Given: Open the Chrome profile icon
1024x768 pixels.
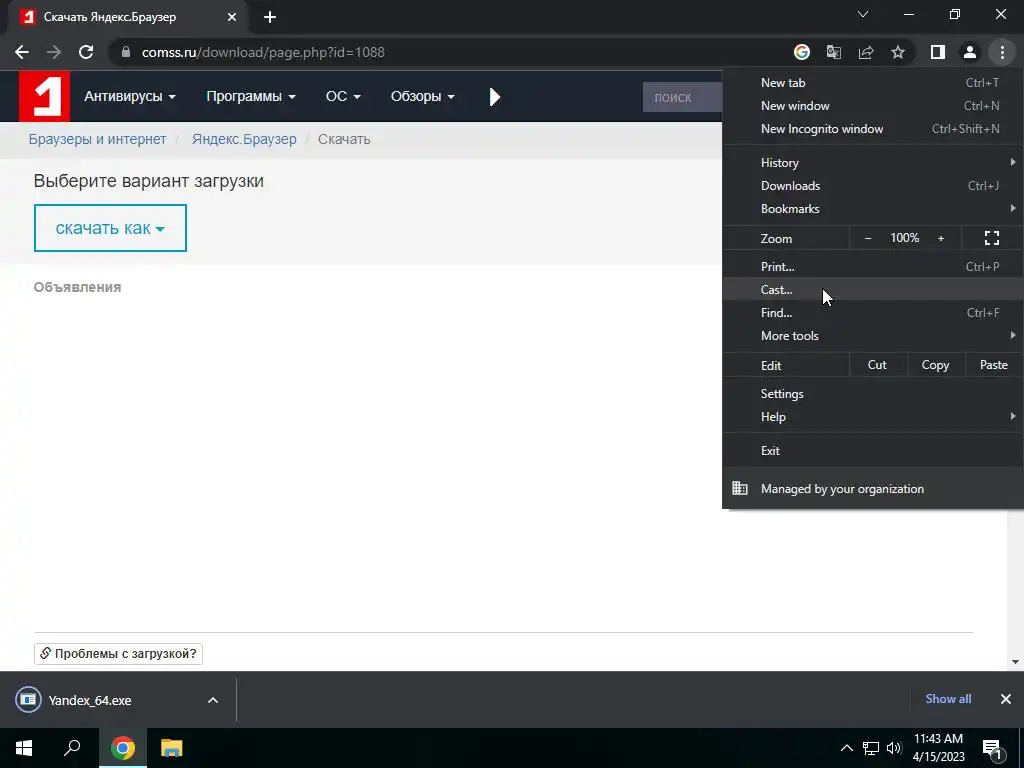Looking at the screenshot, I should click(970, 52).
